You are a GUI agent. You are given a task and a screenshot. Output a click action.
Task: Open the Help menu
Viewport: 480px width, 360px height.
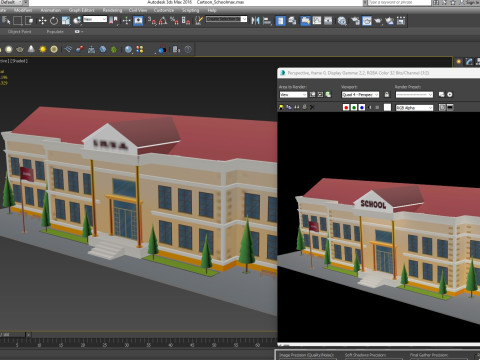coord(212,10)
